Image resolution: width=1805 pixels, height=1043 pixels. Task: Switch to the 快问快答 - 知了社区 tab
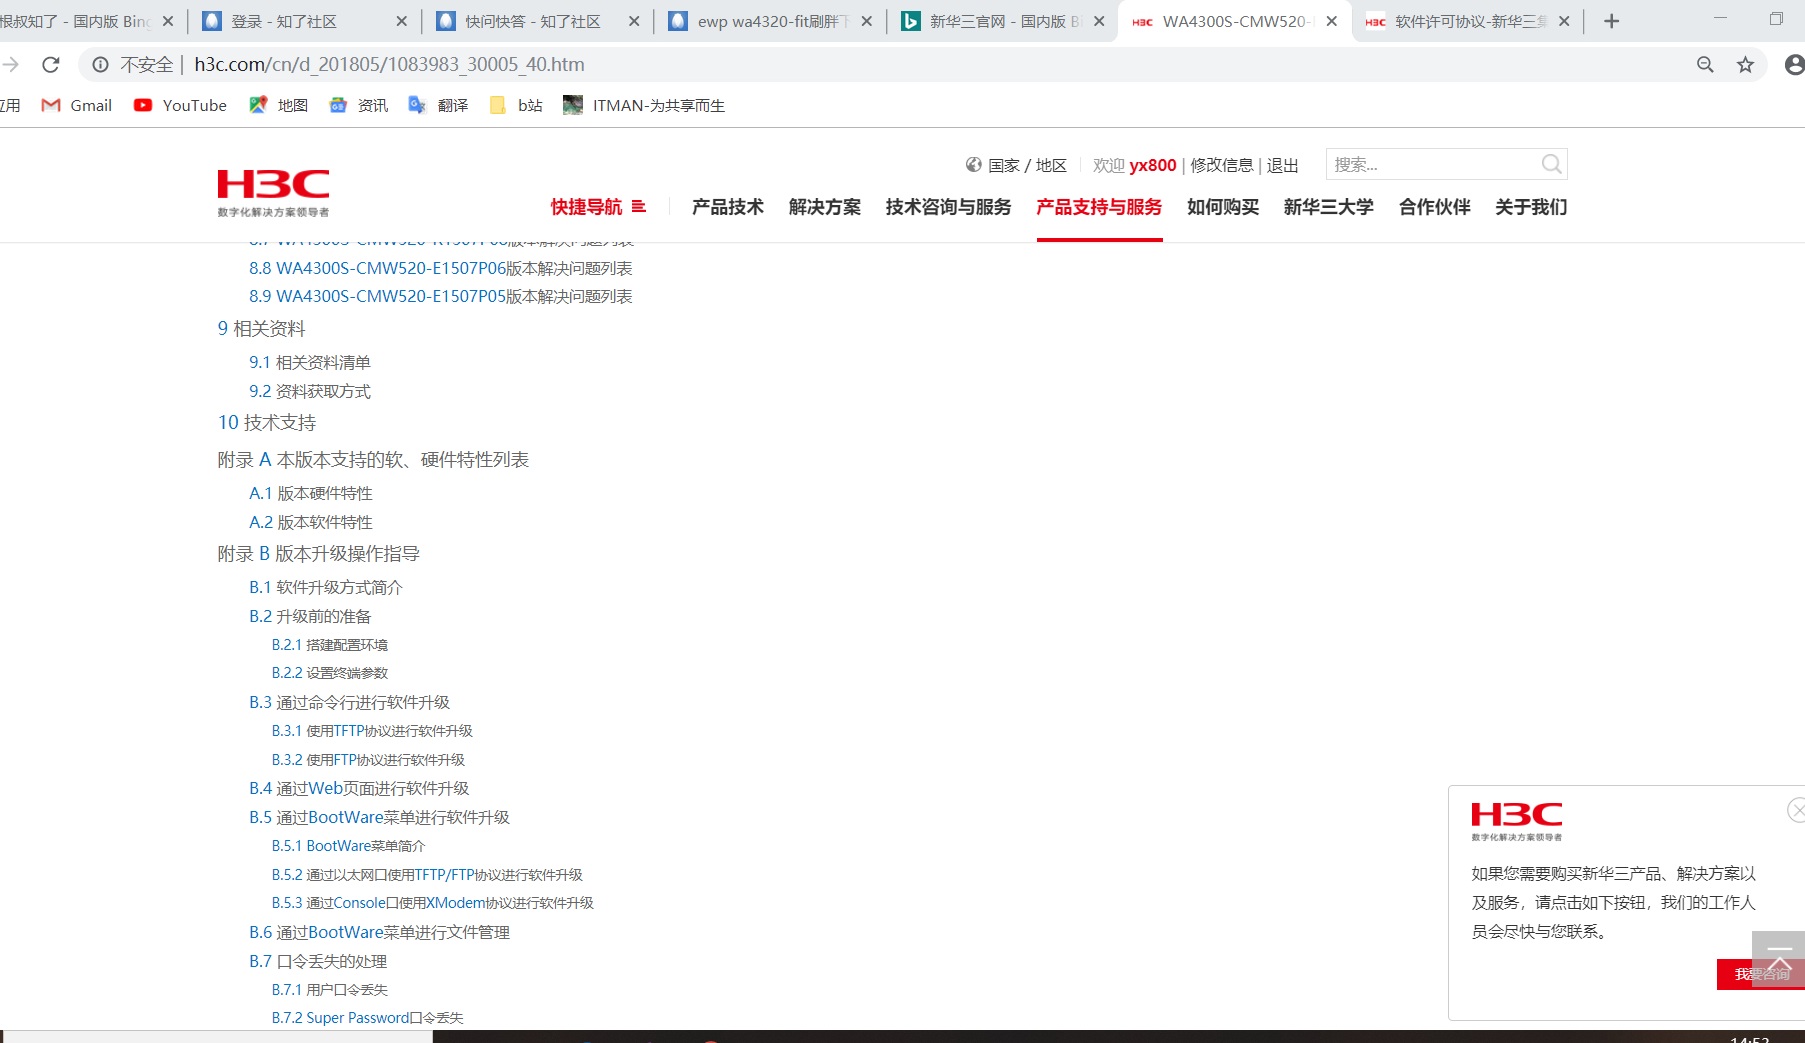click(538, 21)
